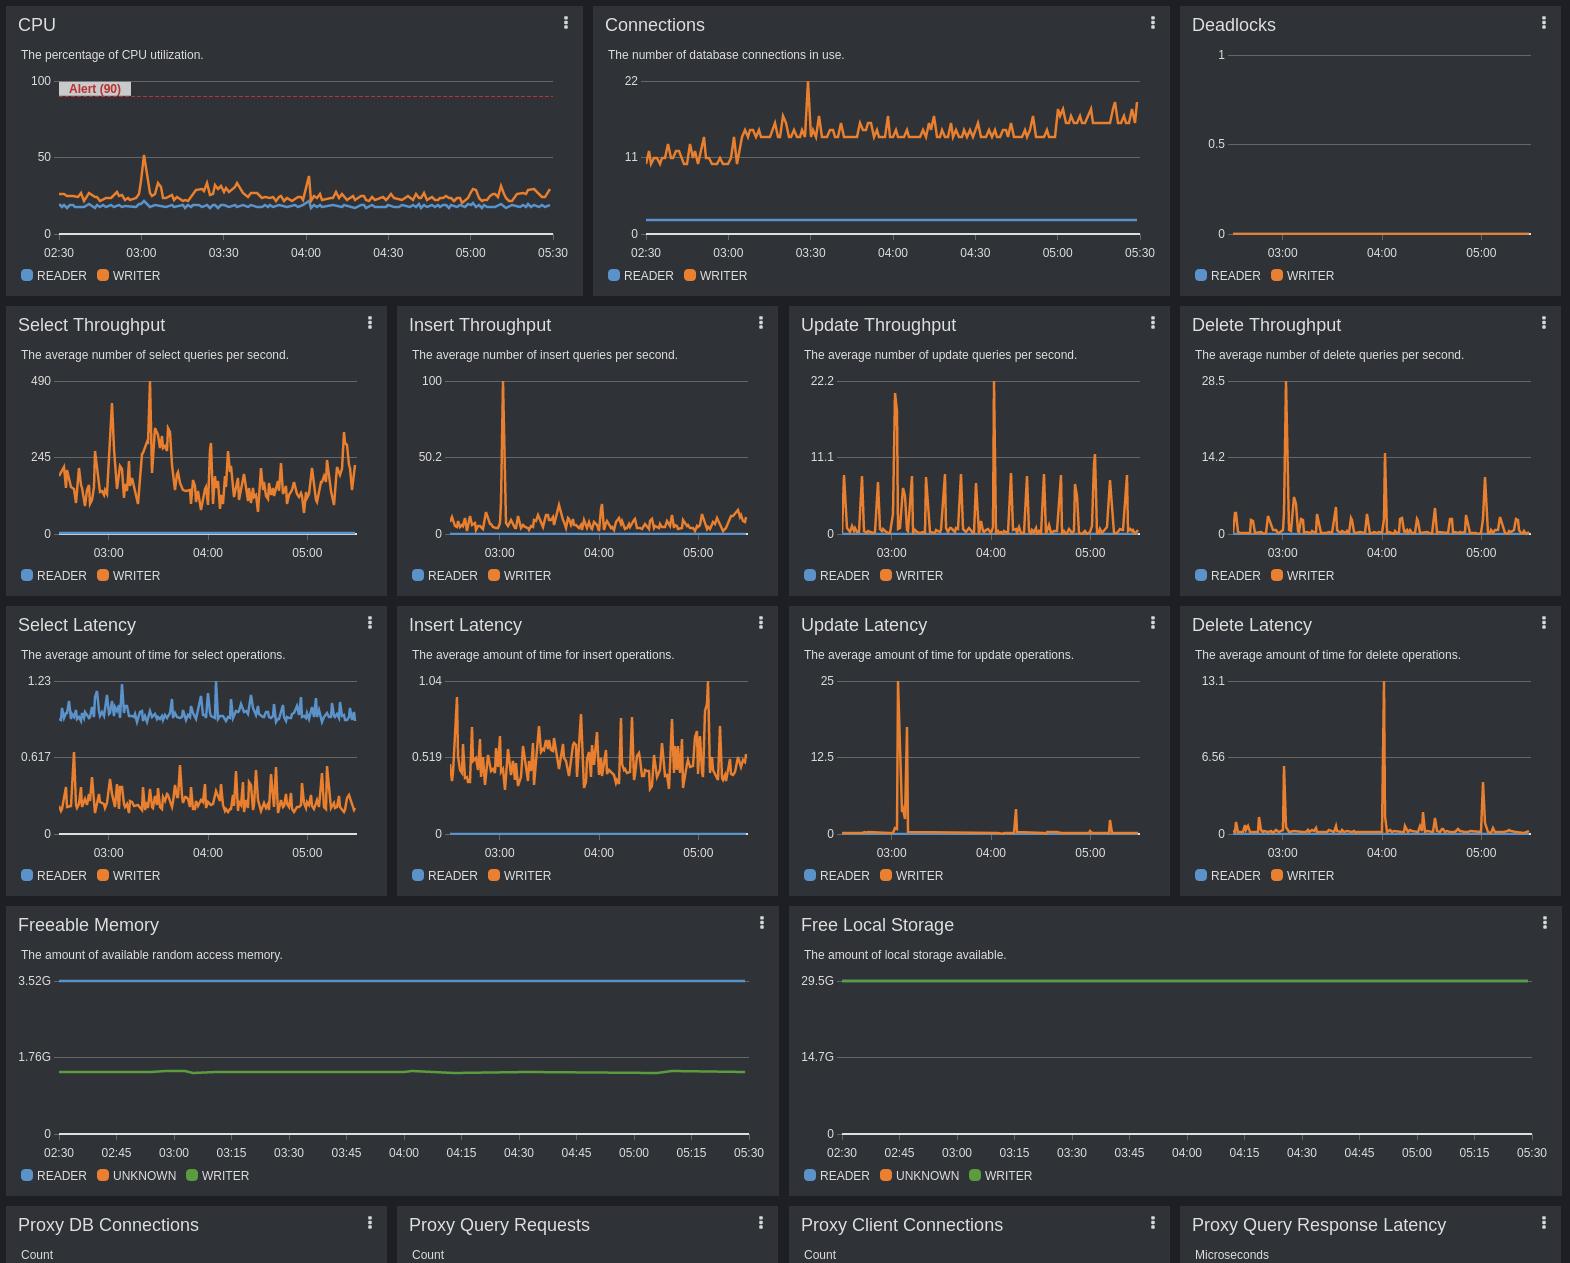
Task: Click the Freeable Memory title
Action: [88, 925]
